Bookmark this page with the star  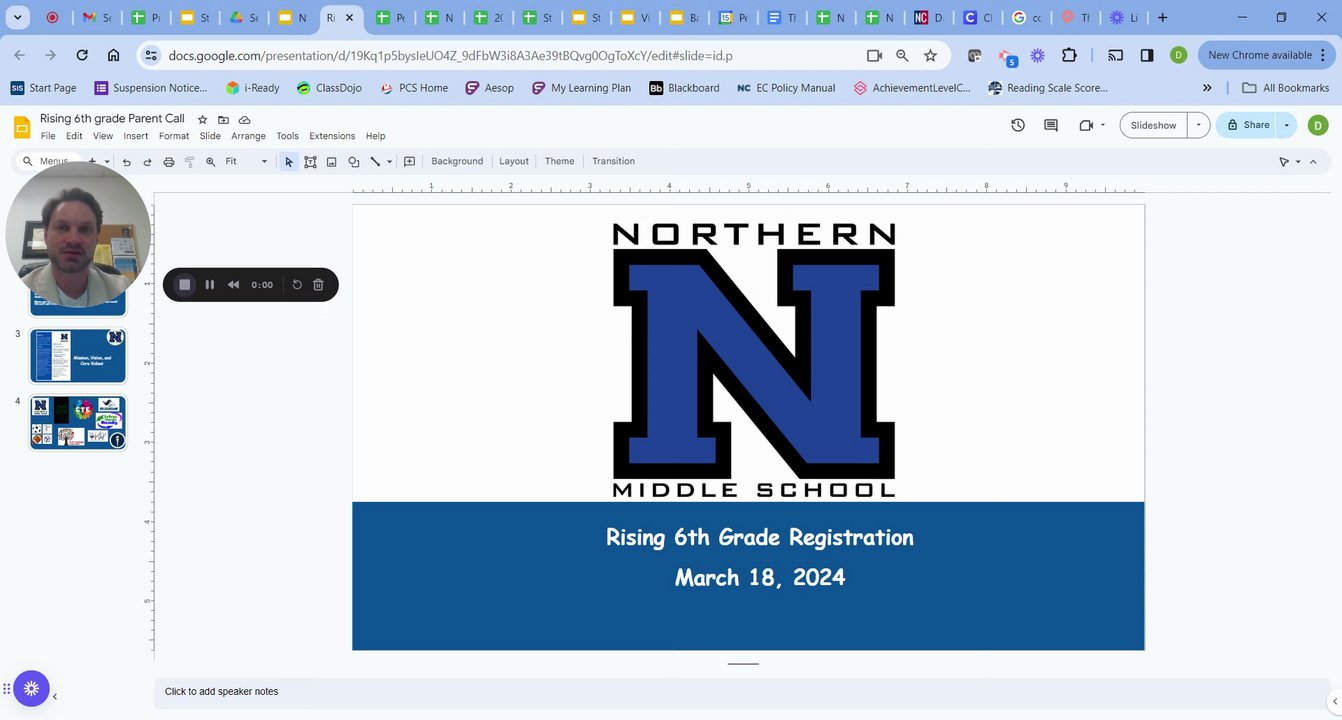point(931,56)
